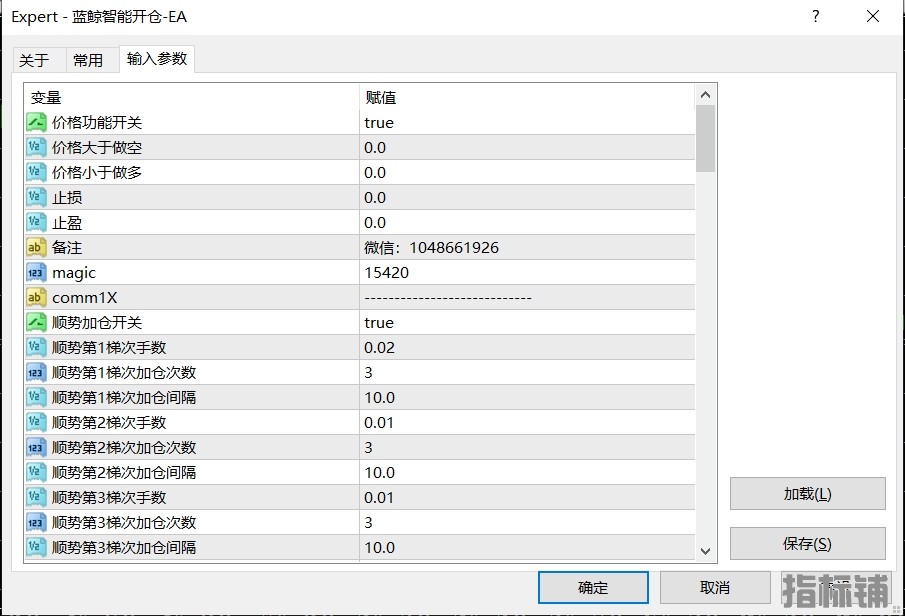
Task: Select the 止损 variable name
Action: click(x=67, y=197)
